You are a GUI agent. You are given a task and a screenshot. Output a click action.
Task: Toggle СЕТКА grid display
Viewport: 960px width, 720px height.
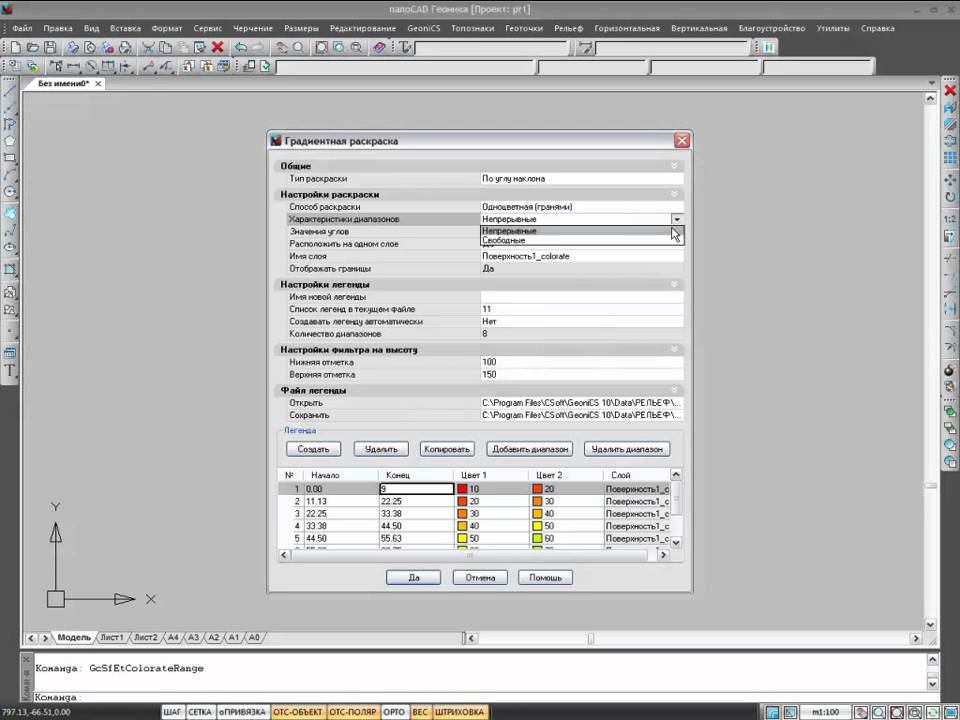pos(200,712)
